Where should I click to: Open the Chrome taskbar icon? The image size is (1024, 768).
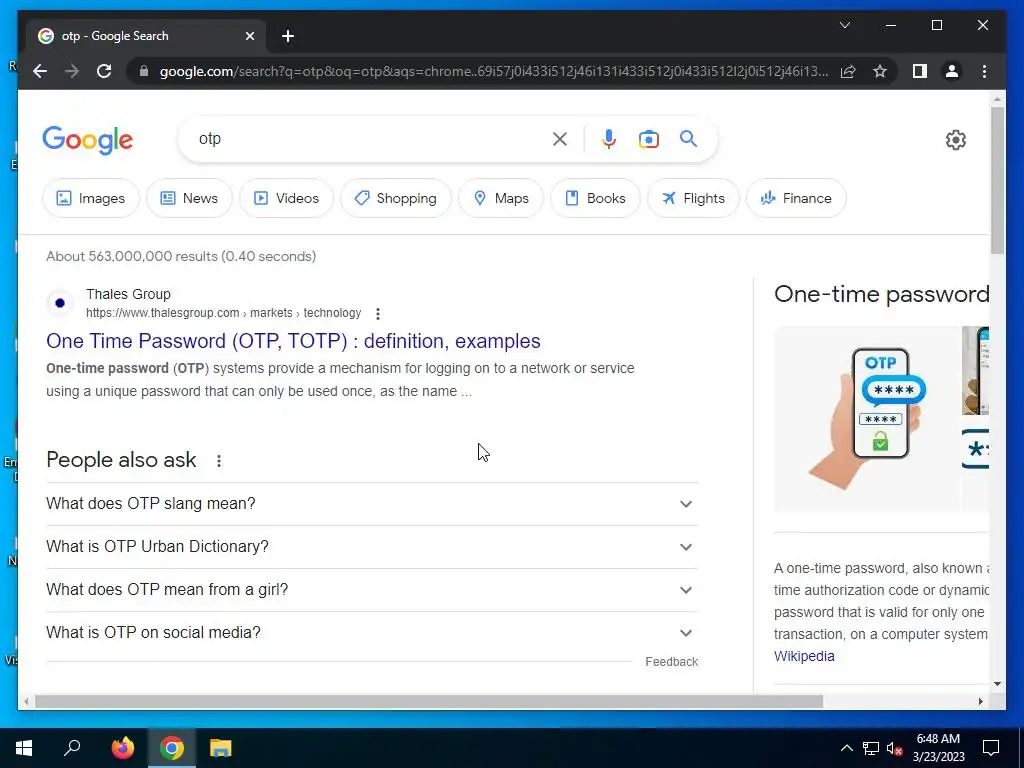(172, 748)
